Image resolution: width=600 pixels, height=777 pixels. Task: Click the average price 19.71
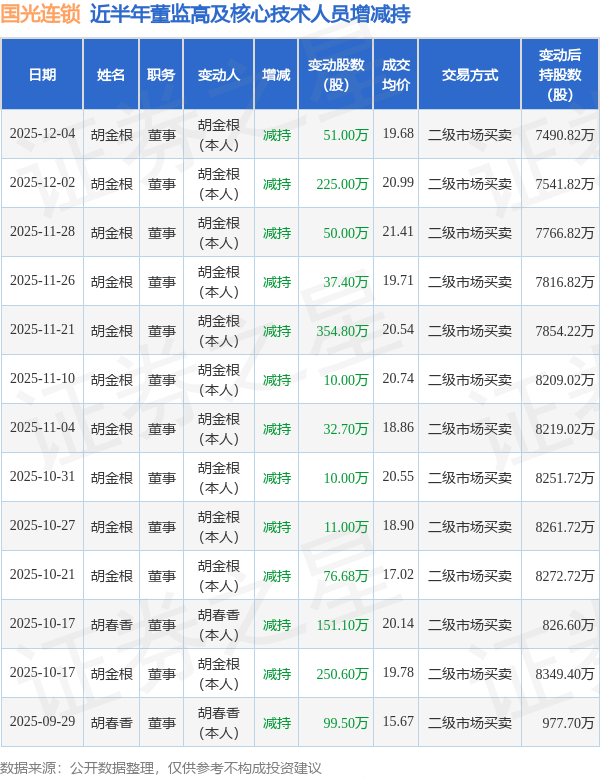point(398,280)
